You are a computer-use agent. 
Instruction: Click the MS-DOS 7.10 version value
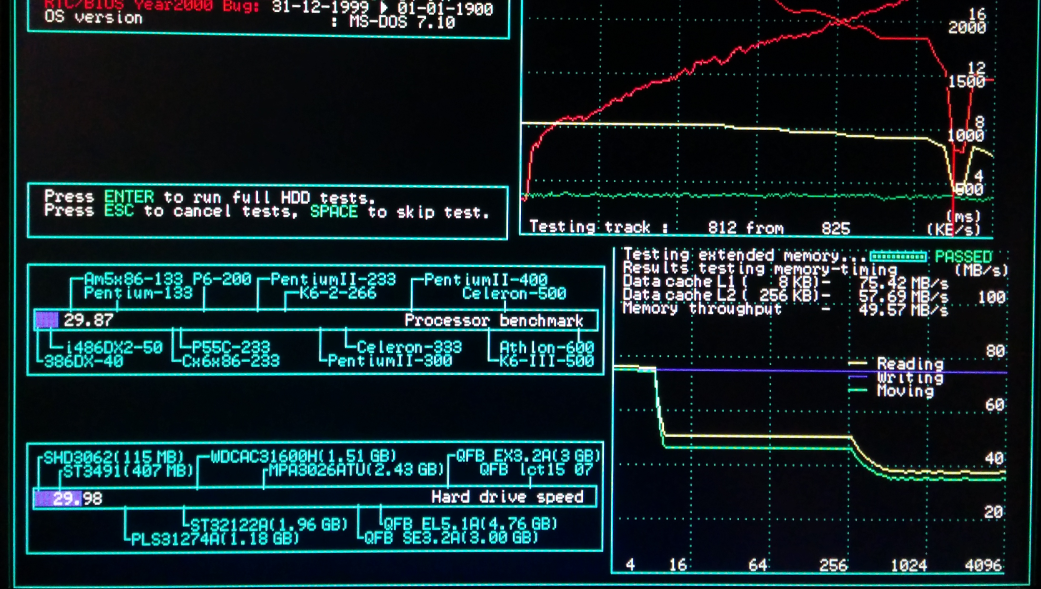(402, 23)
